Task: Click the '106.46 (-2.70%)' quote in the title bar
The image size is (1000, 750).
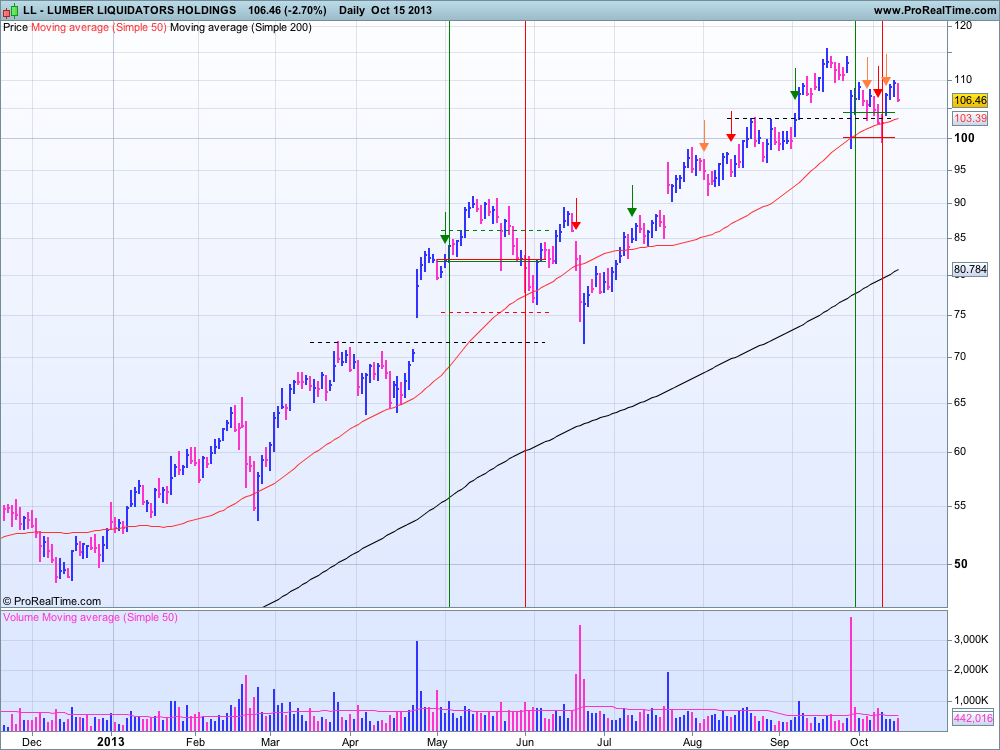Action: pyautogui.click(x=287, y=10)
